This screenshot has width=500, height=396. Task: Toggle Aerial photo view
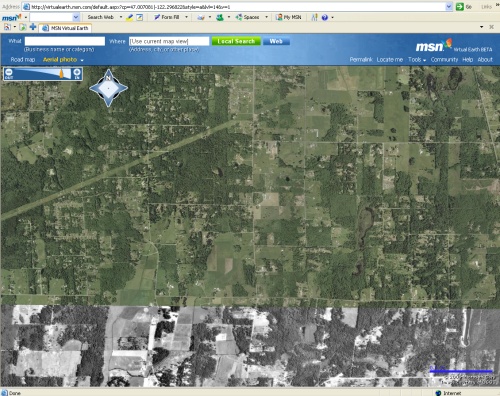tap(60, 60)
